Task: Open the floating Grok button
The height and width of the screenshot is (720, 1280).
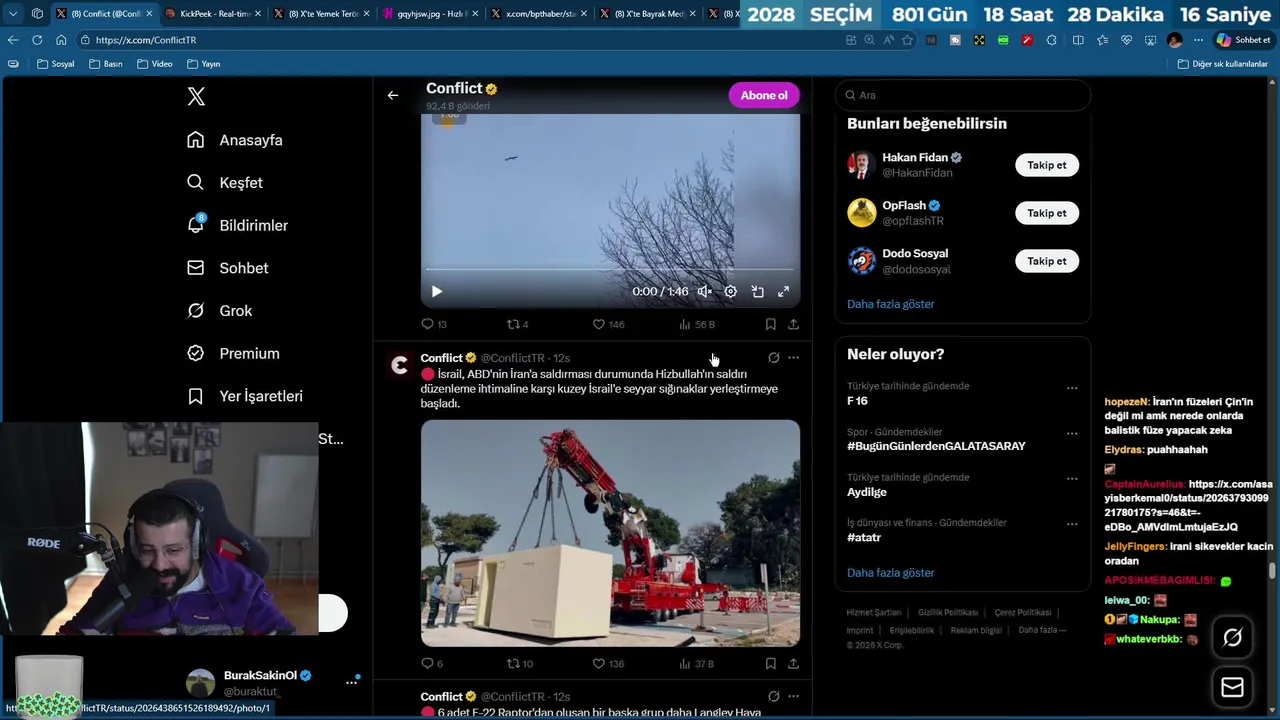Action: click(x=1232, y=638)
